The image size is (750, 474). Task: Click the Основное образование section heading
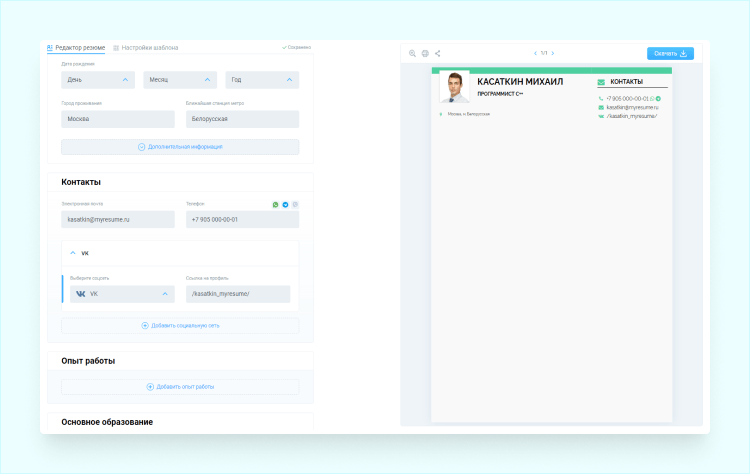pyautogui.click(x=107, y=422)
